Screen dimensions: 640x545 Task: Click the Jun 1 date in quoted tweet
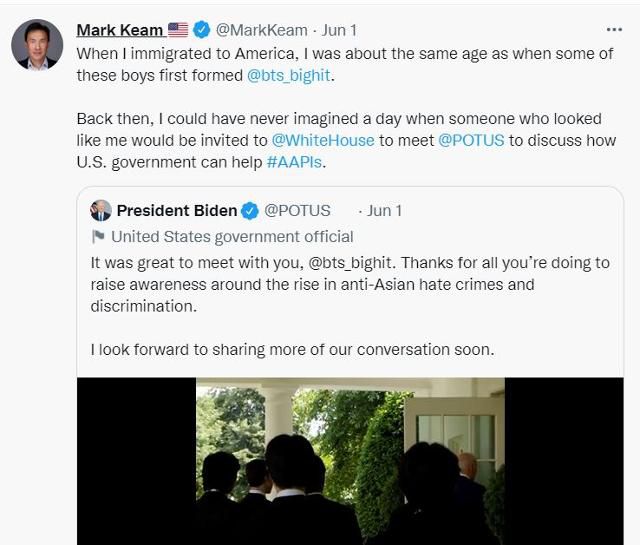pyautogui.click(x=384, y=210)
